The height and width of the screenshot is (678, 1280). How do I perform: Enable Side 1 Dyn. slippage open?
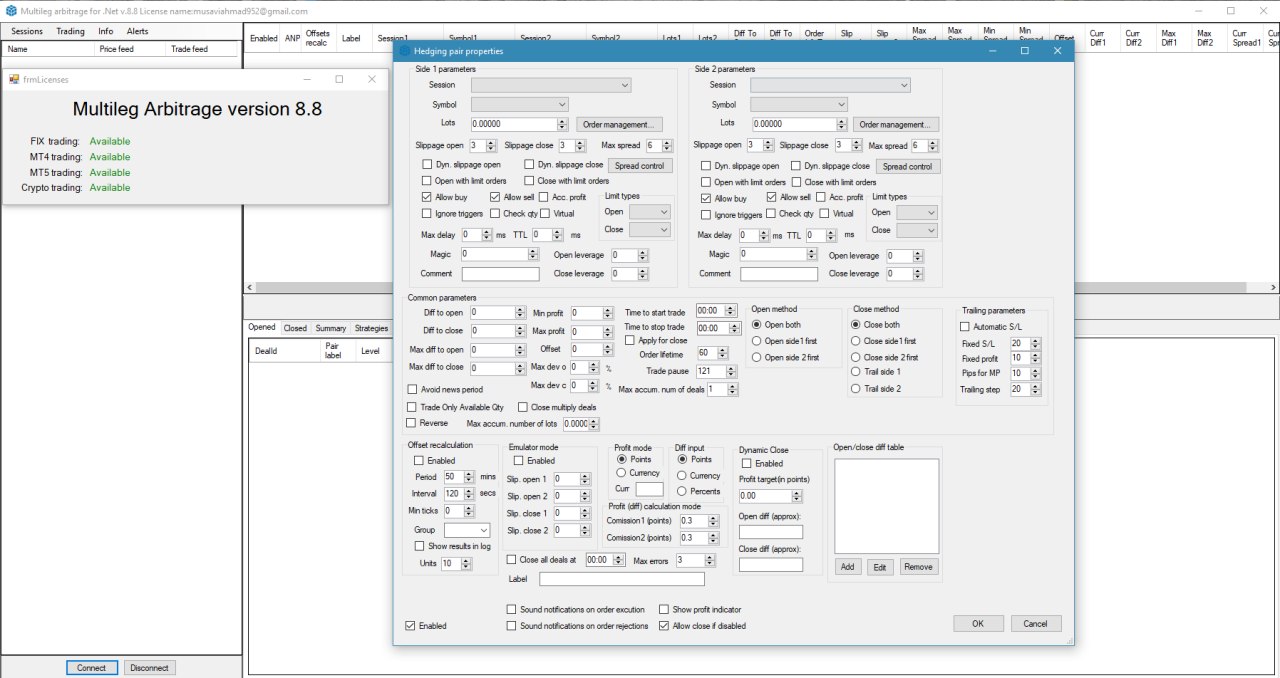click(x=427, y=165)
